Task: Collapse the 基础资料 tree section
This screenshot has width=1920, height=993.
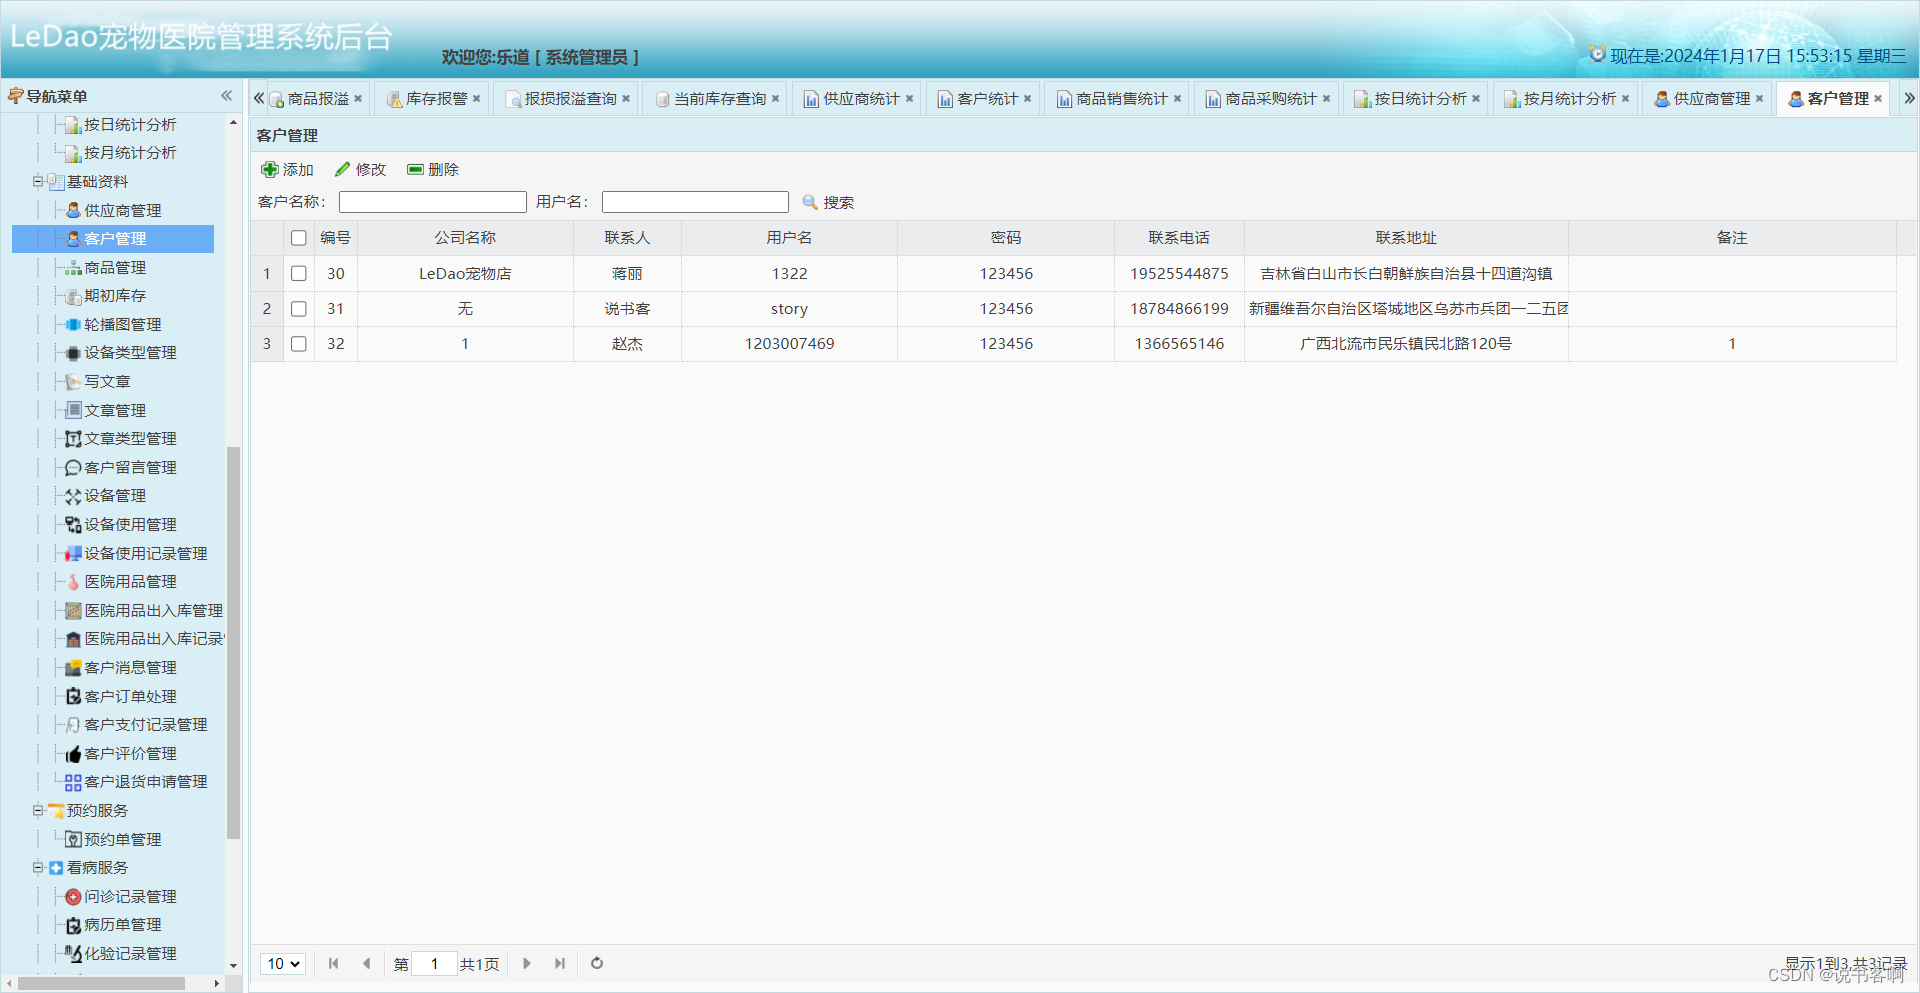Action: pos(36,181)
